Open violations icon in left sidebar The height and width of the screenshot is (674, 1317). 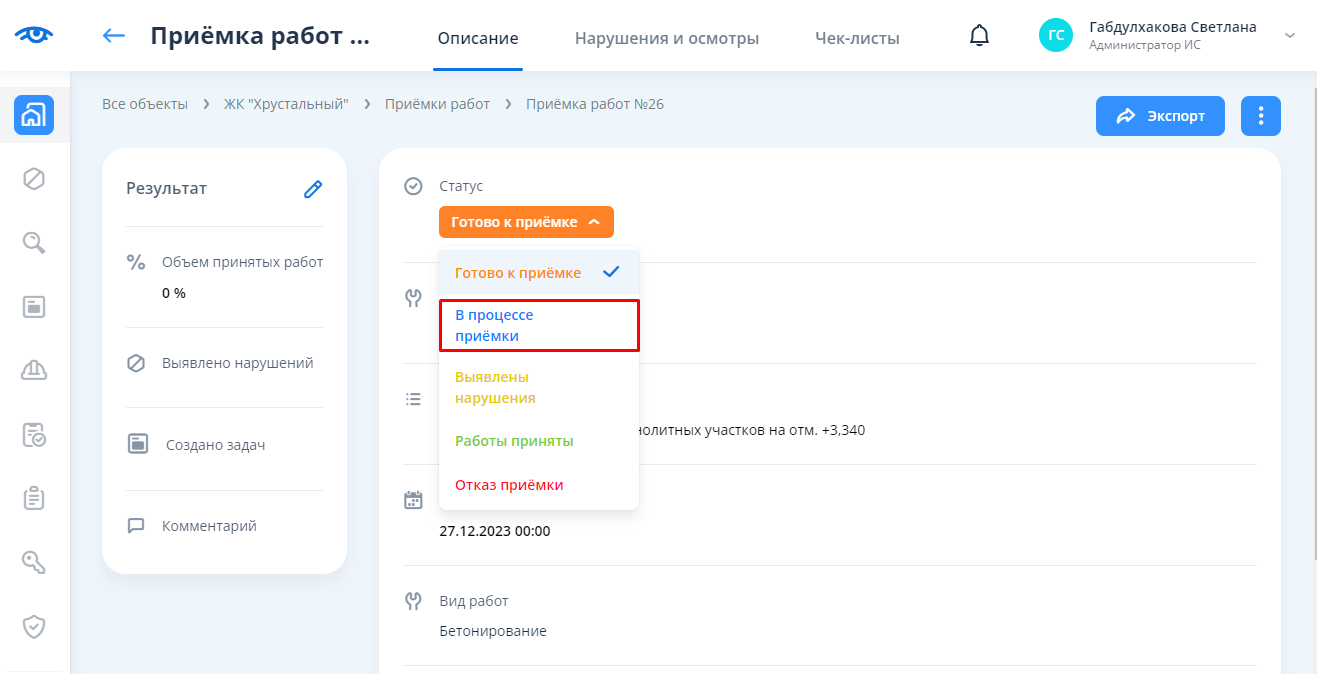pyautogui.click(x=34, y=179)
